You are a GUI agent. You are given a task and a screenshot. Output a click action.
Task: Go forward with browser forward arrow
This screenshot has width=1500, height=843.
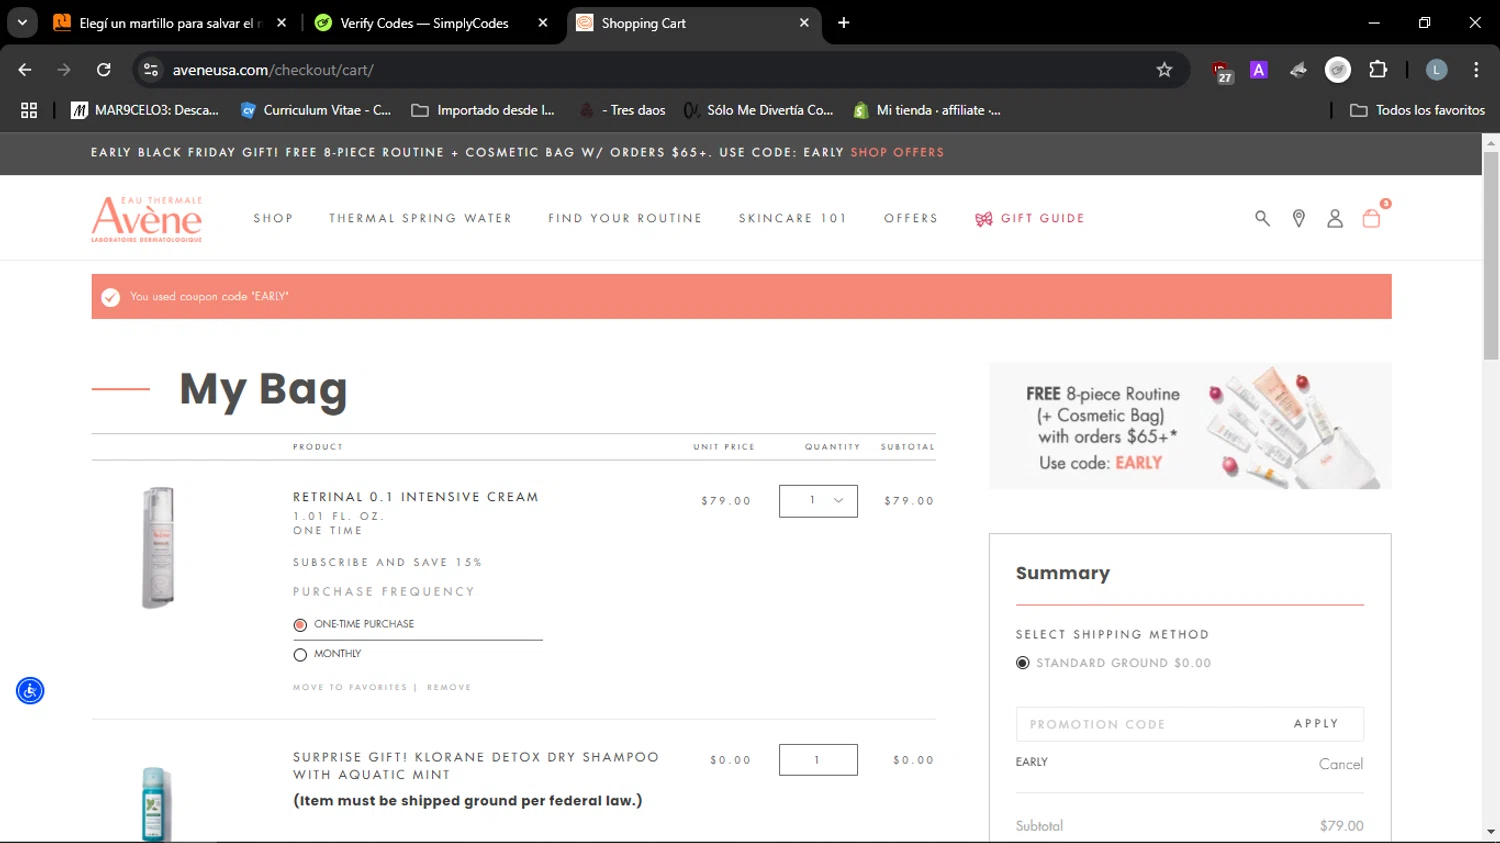click(x=64, y=70)
